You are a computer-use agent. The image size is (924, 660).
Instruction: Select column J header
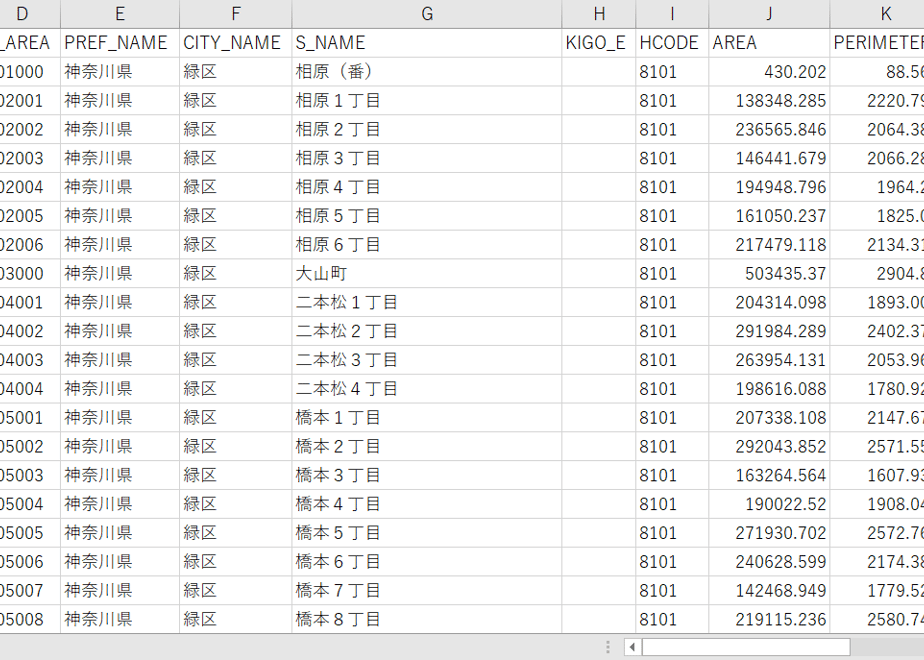769,14
